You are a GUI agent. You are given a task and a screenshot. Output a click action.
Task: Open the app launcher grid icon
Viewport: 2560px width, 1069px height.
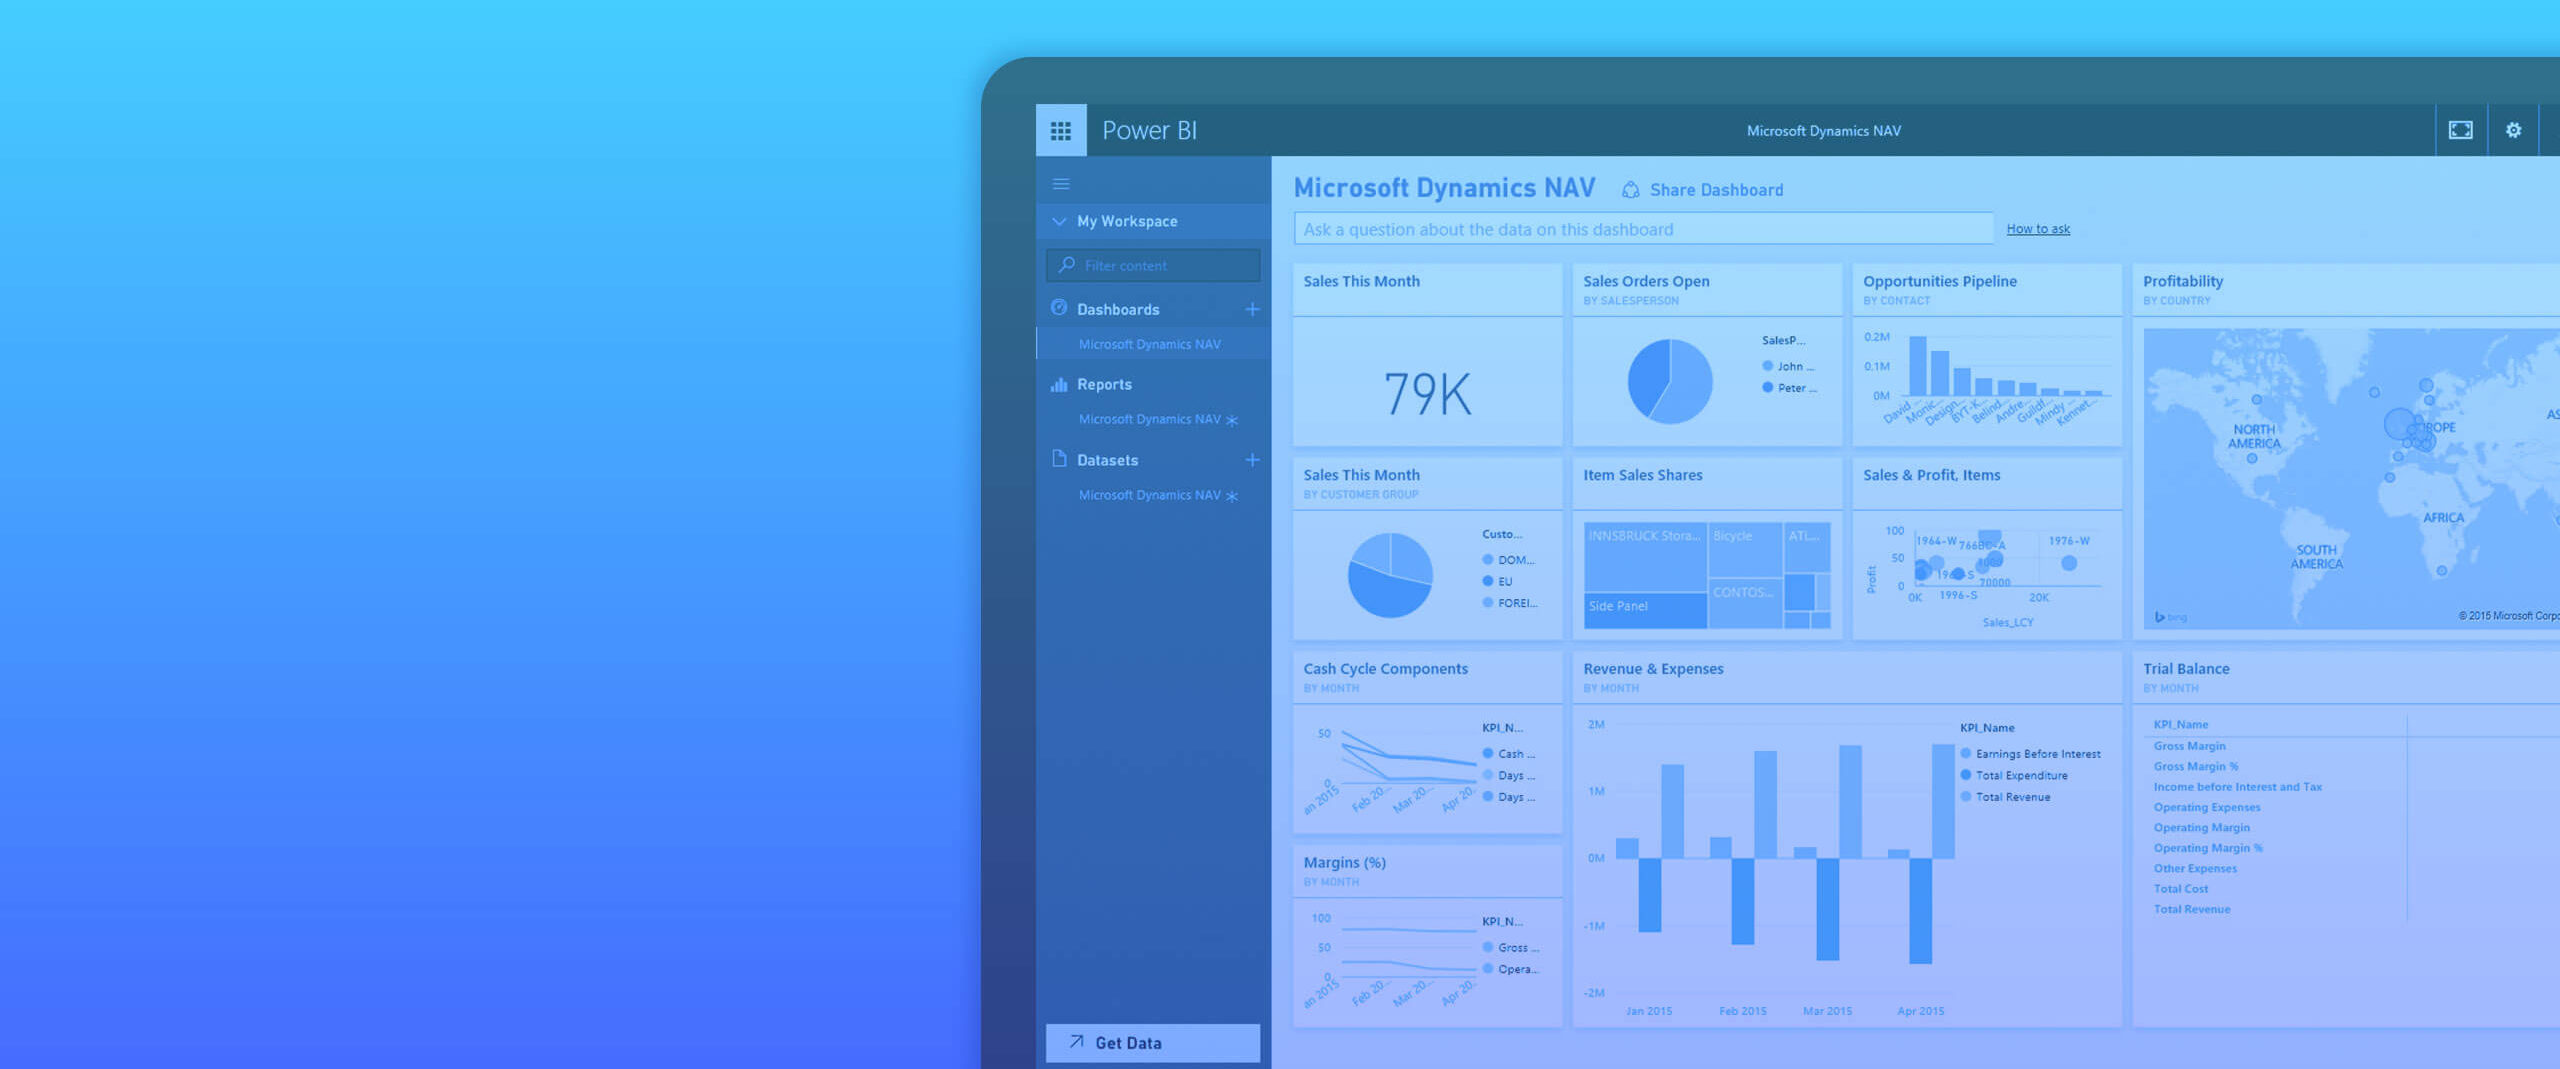coord(1061,130)
